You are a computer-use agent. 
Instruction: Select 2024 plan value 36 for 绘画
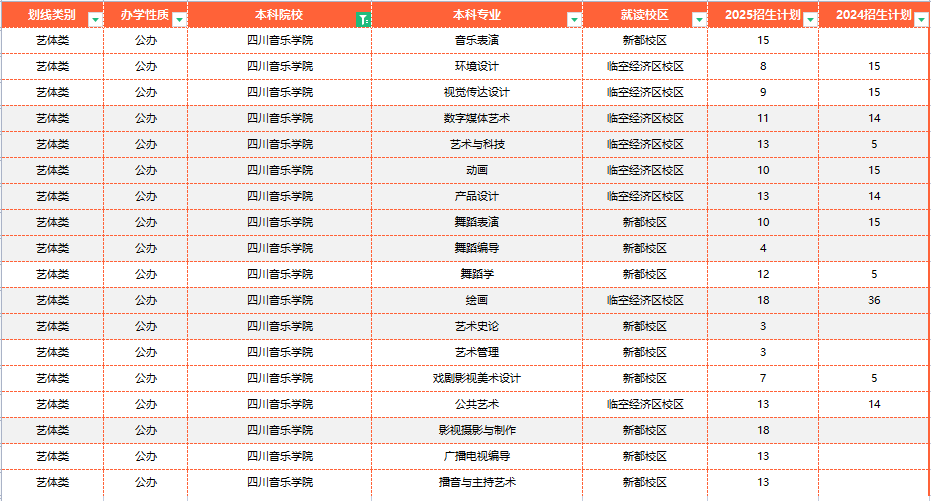click(x=874, y=300)
